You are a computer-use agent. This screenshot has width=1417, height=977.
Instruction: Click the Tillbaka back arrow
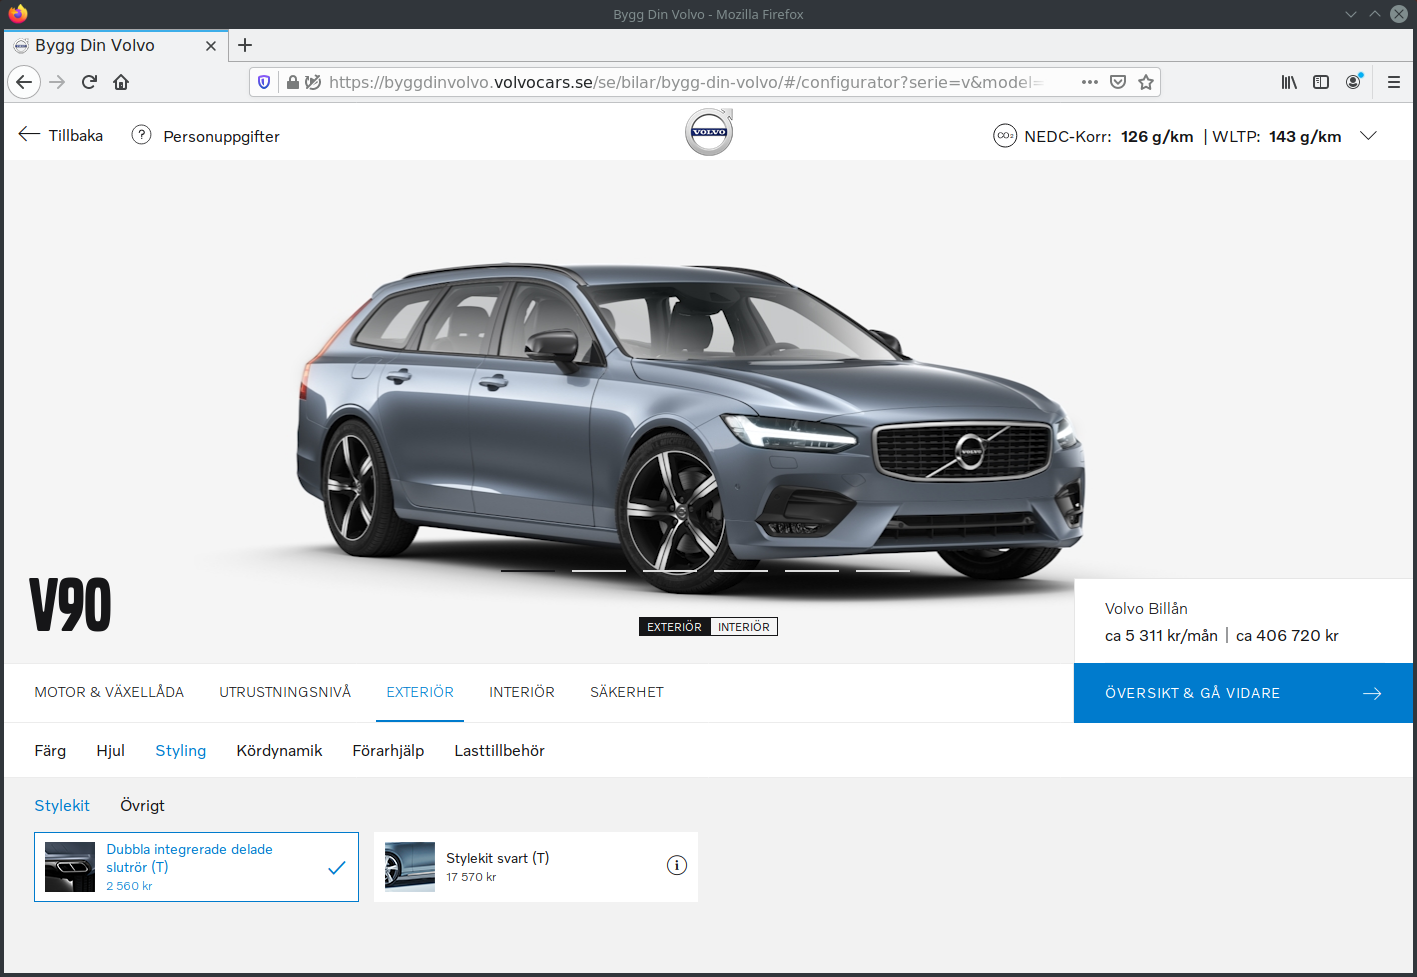pyautogui.click(x=29, y=135)
